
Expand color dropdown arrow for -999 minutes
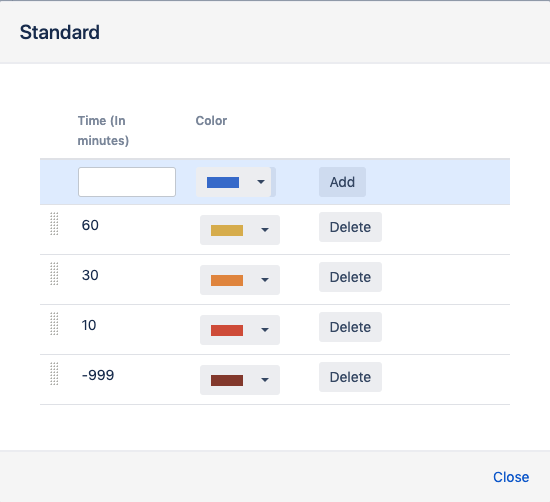click(265, 380)
